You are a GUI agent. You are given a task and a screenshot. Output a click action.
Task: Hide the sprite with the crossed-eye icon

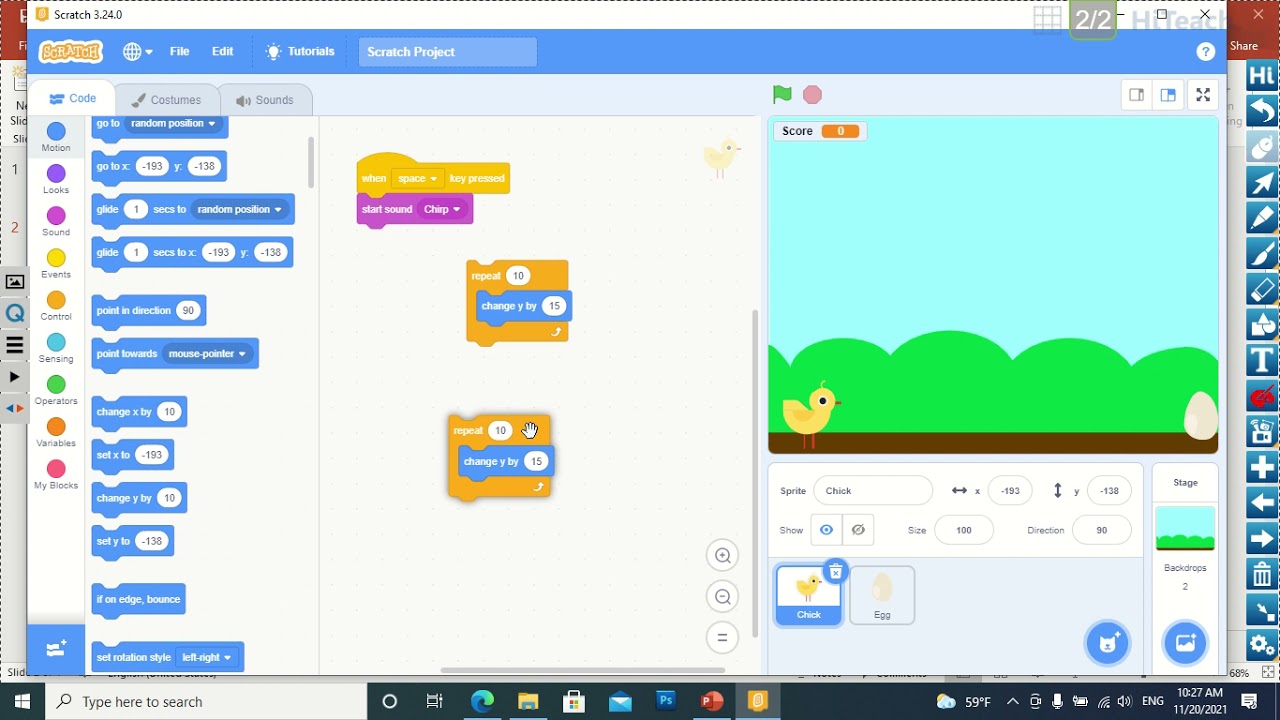858,530
